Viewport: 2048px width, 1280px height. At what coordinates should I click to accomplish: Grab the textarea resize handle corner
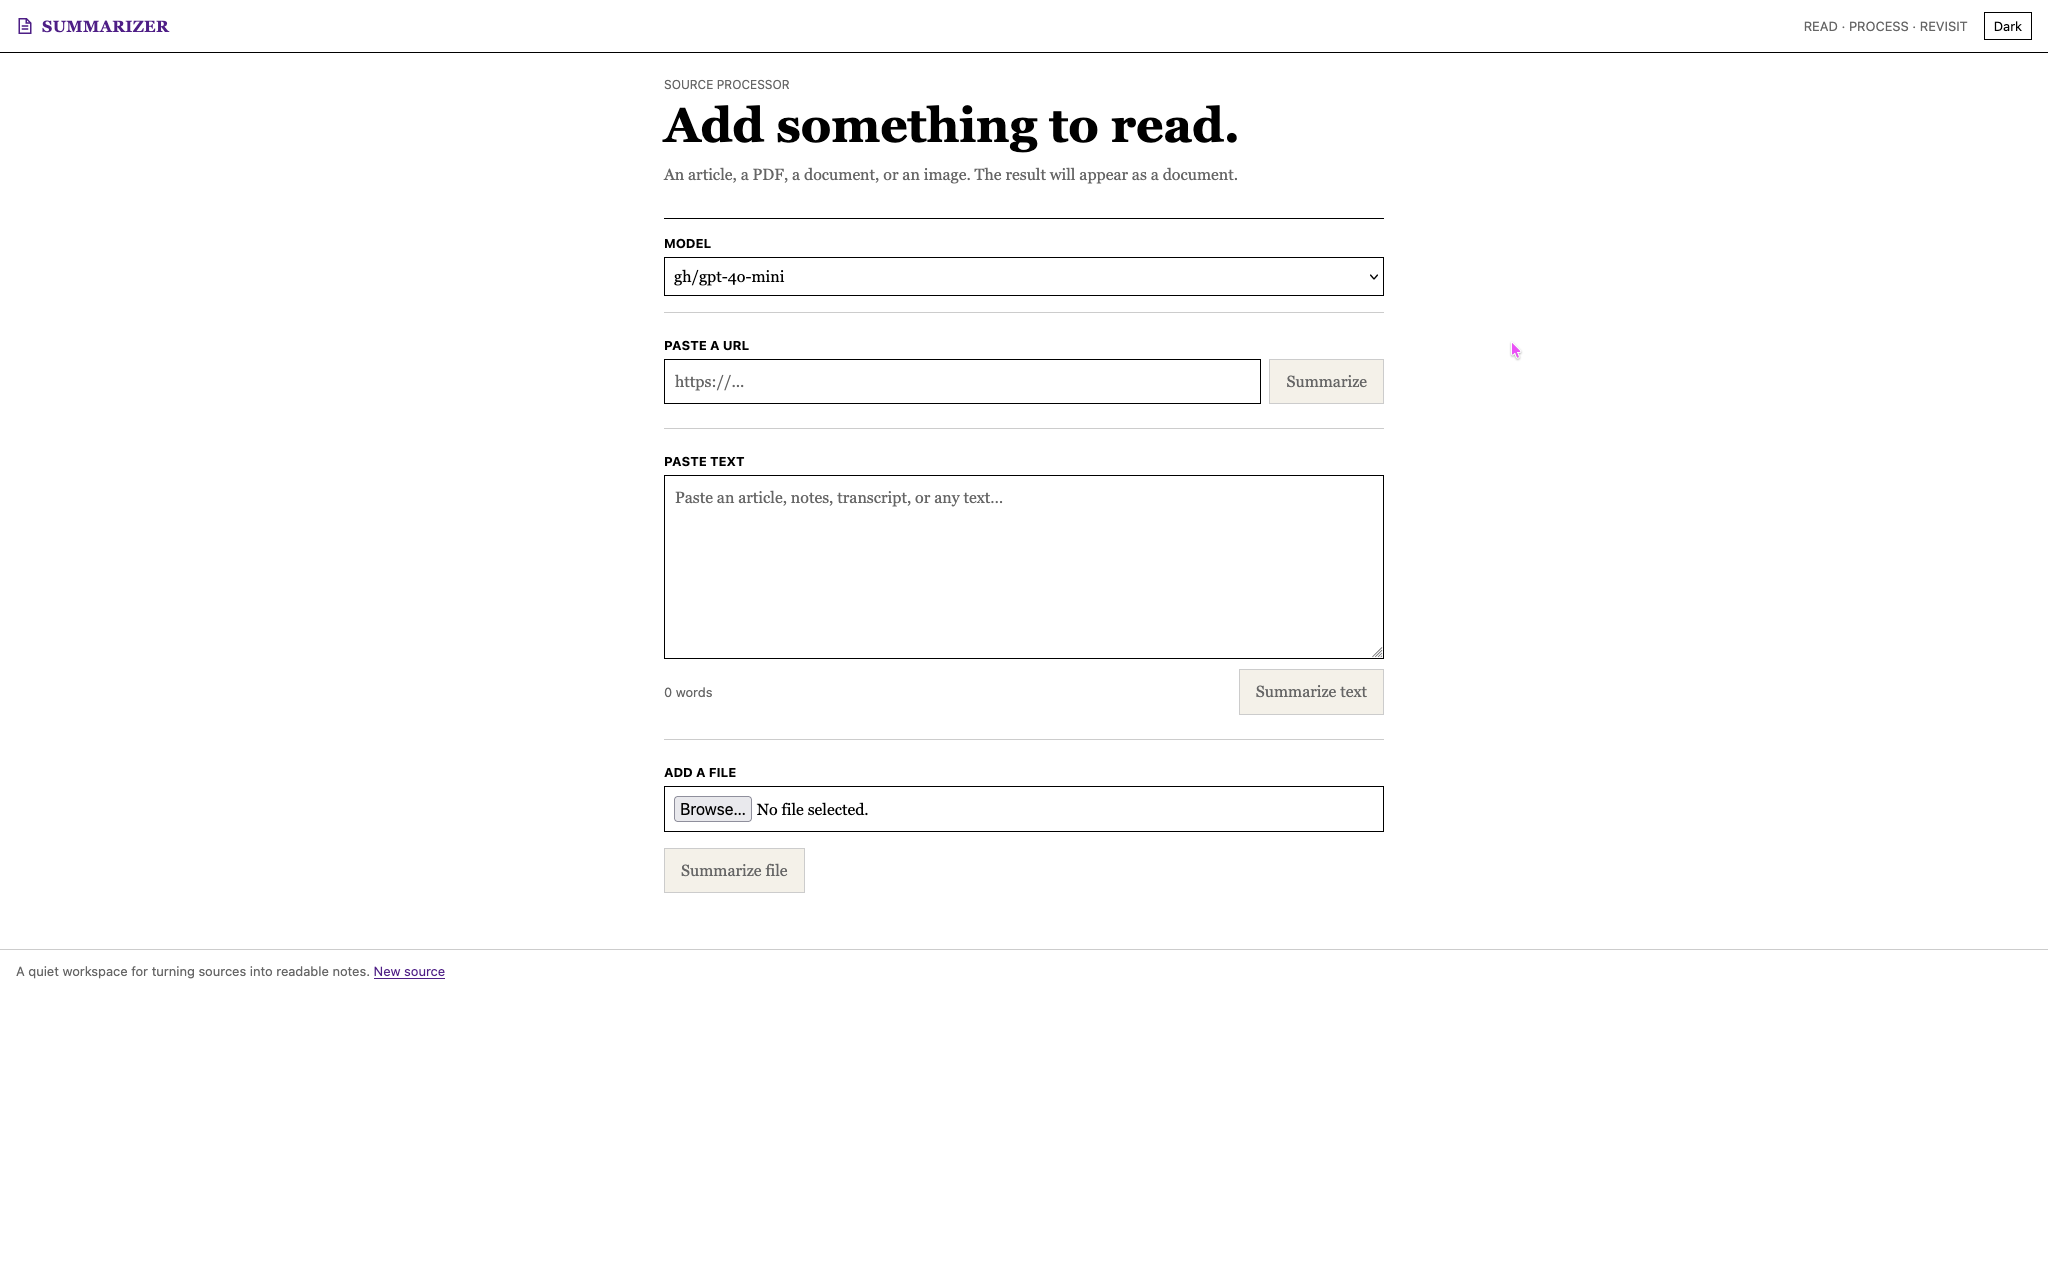1377,652
